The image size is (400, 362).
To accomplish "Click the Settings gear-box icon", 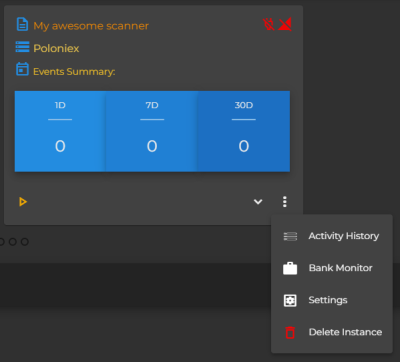I will [x=290, y=300].
